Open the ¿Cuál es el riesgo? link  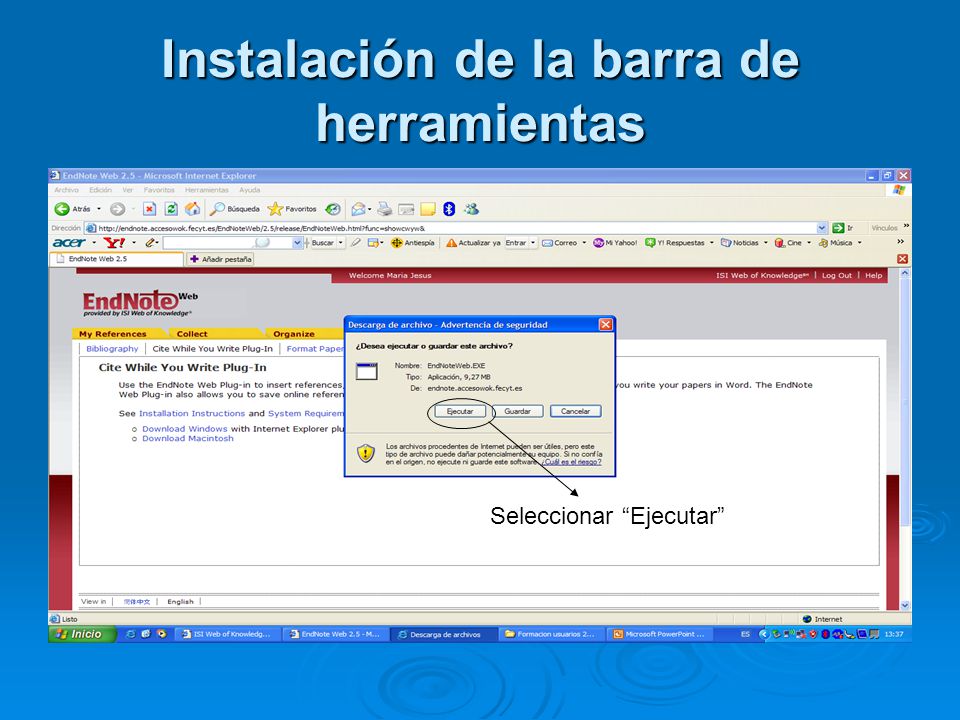coord(572,462)
